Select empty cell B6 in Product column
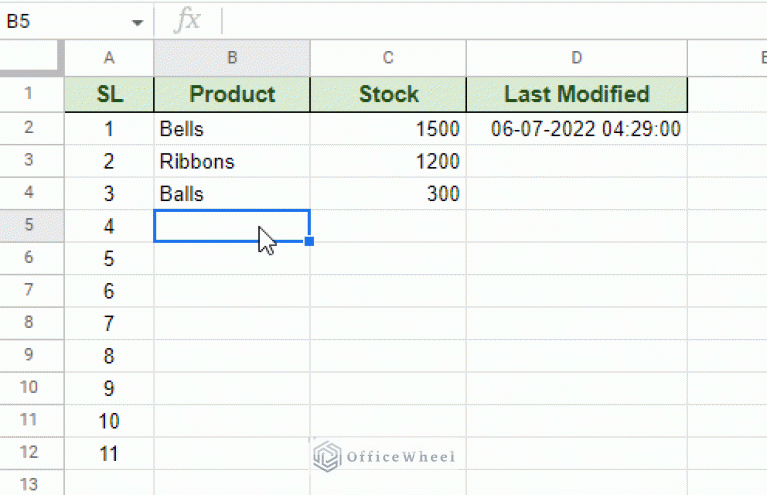767x495 pixels. click(x=232, y=258)
